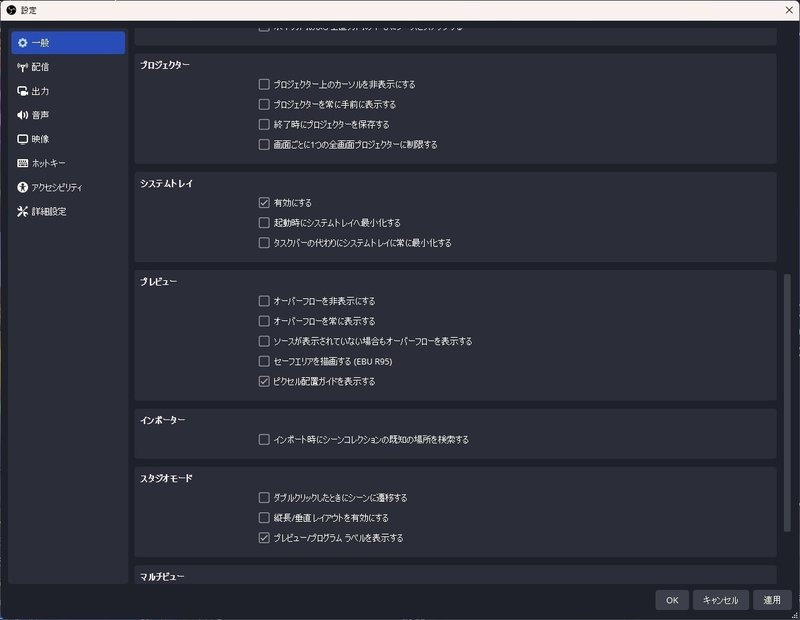Click the システムトレイ section heading
The width and height of the screenshot is (800, 620).
(166, 183)
